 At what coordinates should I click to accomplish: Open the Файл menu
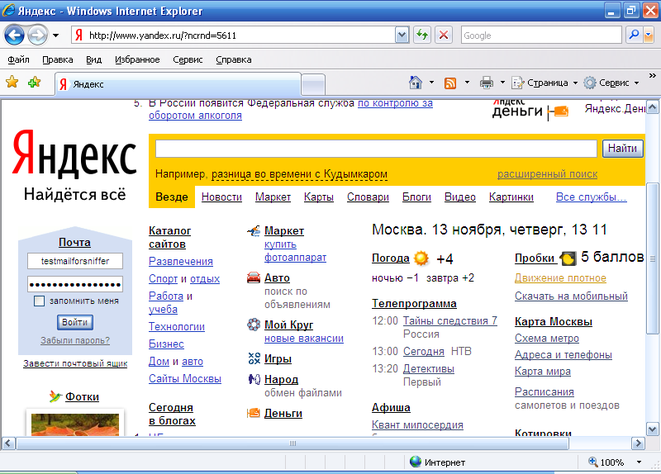(x=19, y=60)
